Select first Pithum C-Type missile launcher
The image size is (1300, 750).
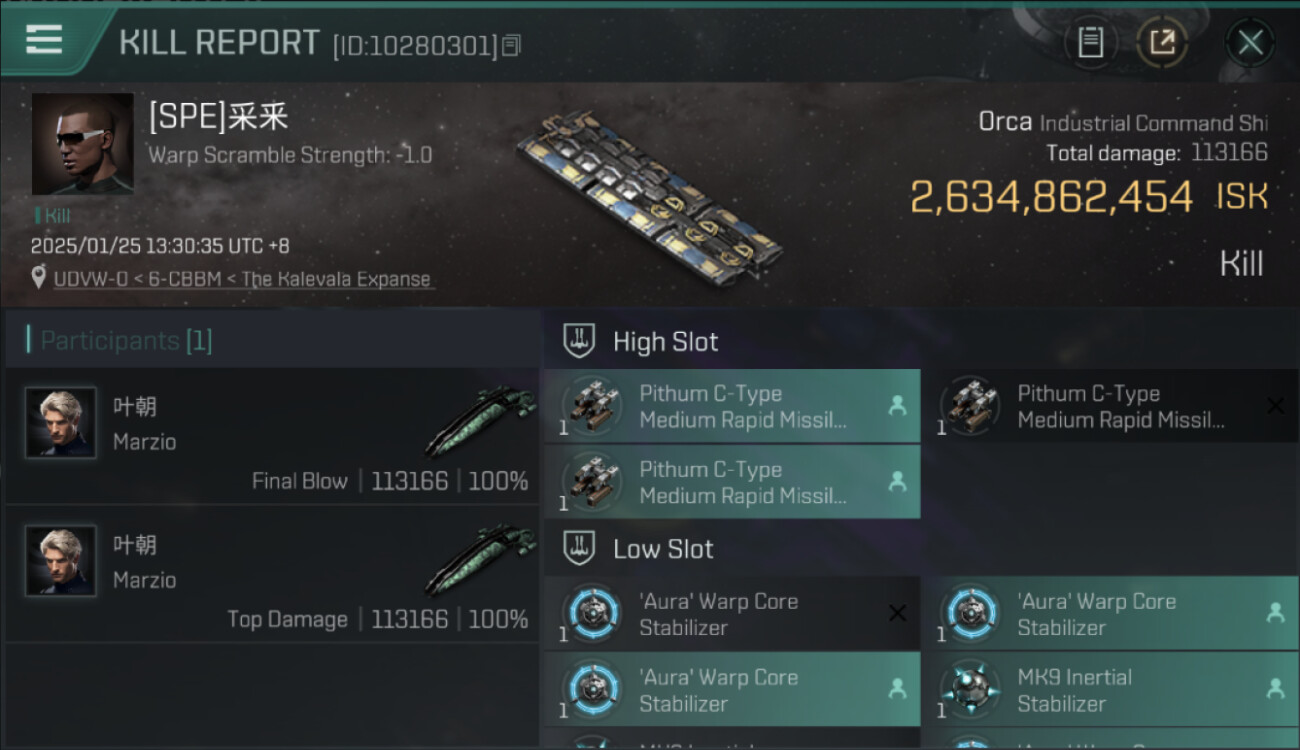732,407
